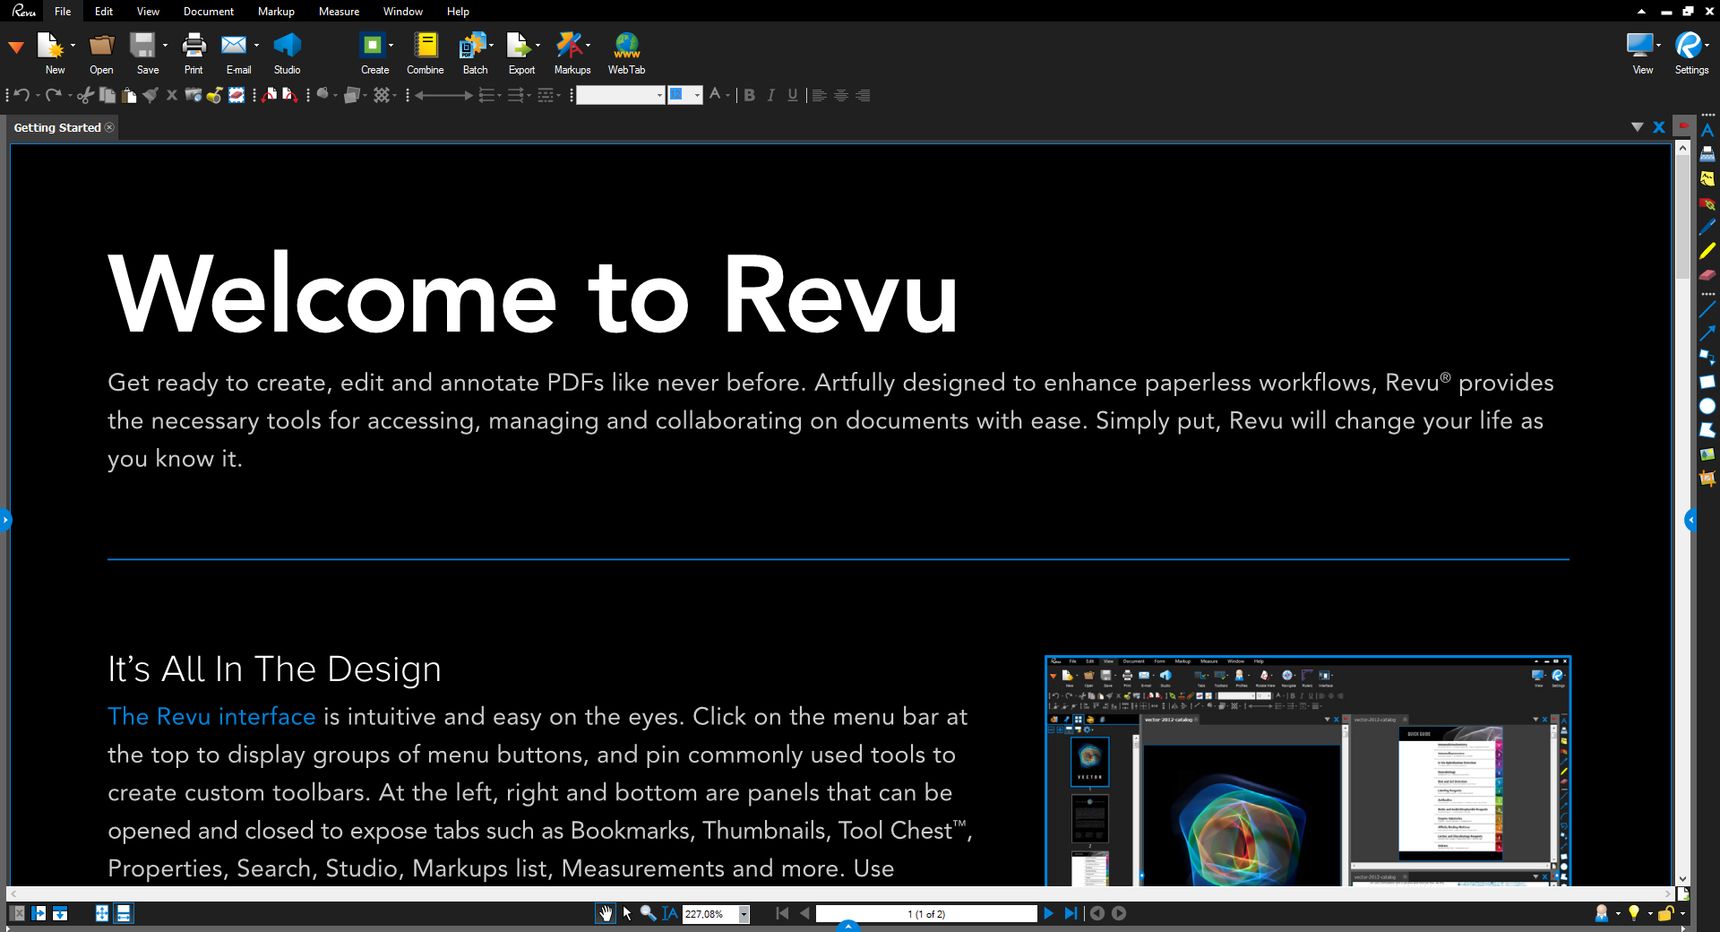
Task: Select the Text Box tool in right toolbar
Action: coord(1707,131)
